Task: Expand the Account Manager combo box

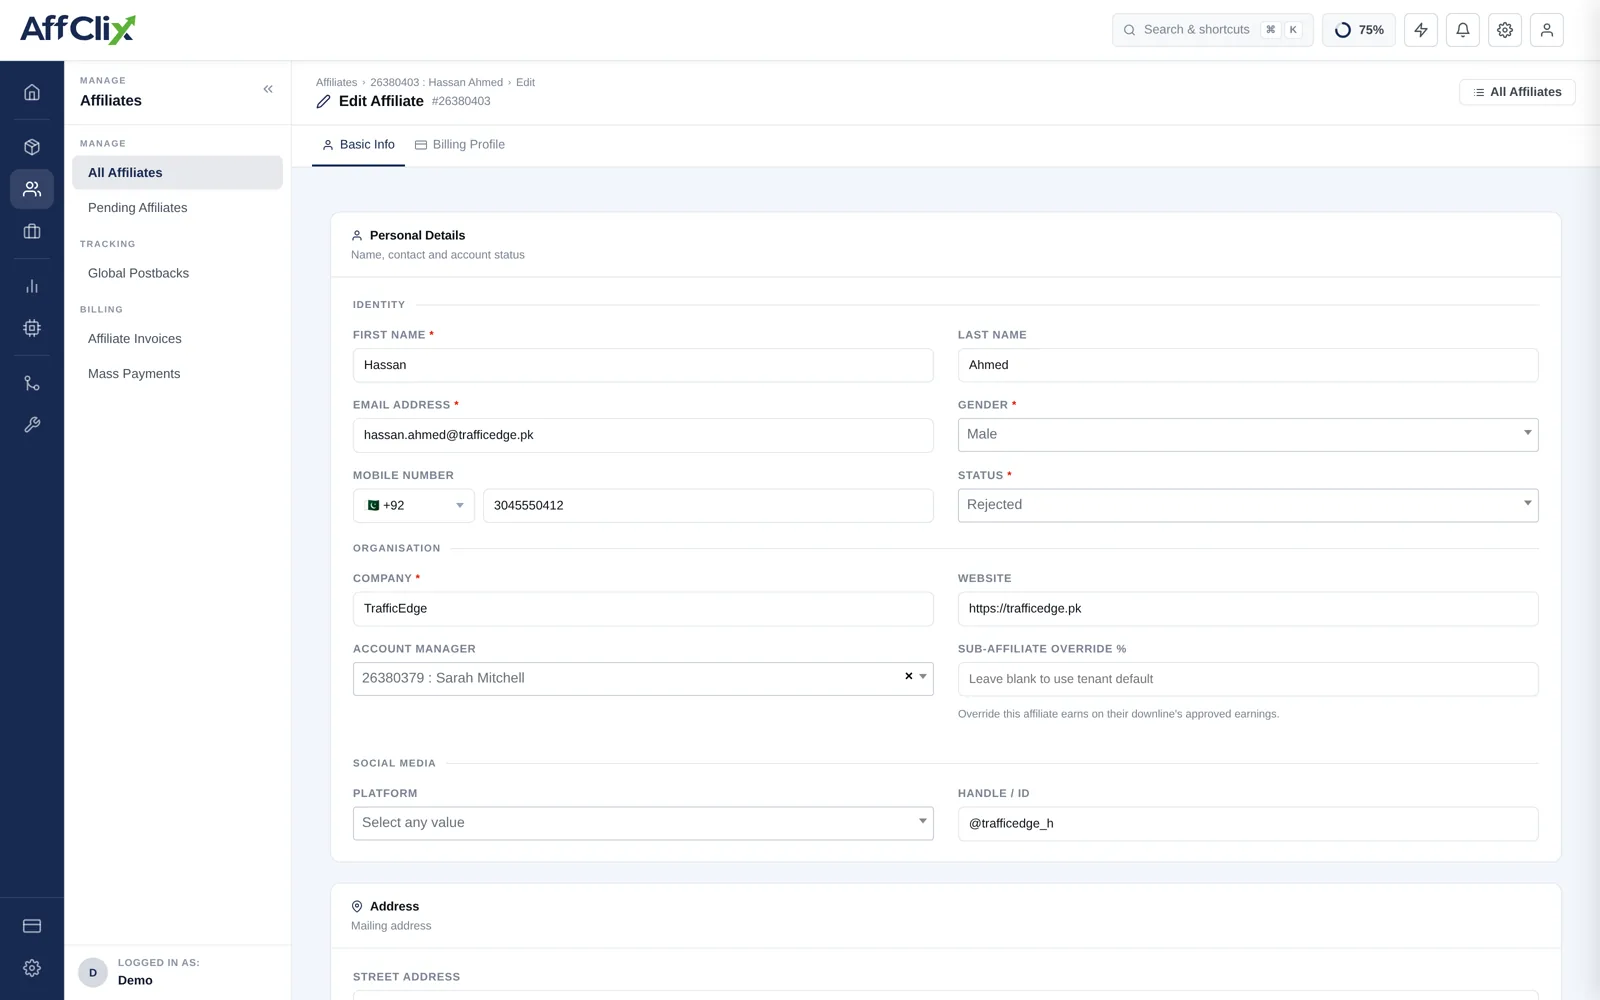Action: (x=643, y=678)
